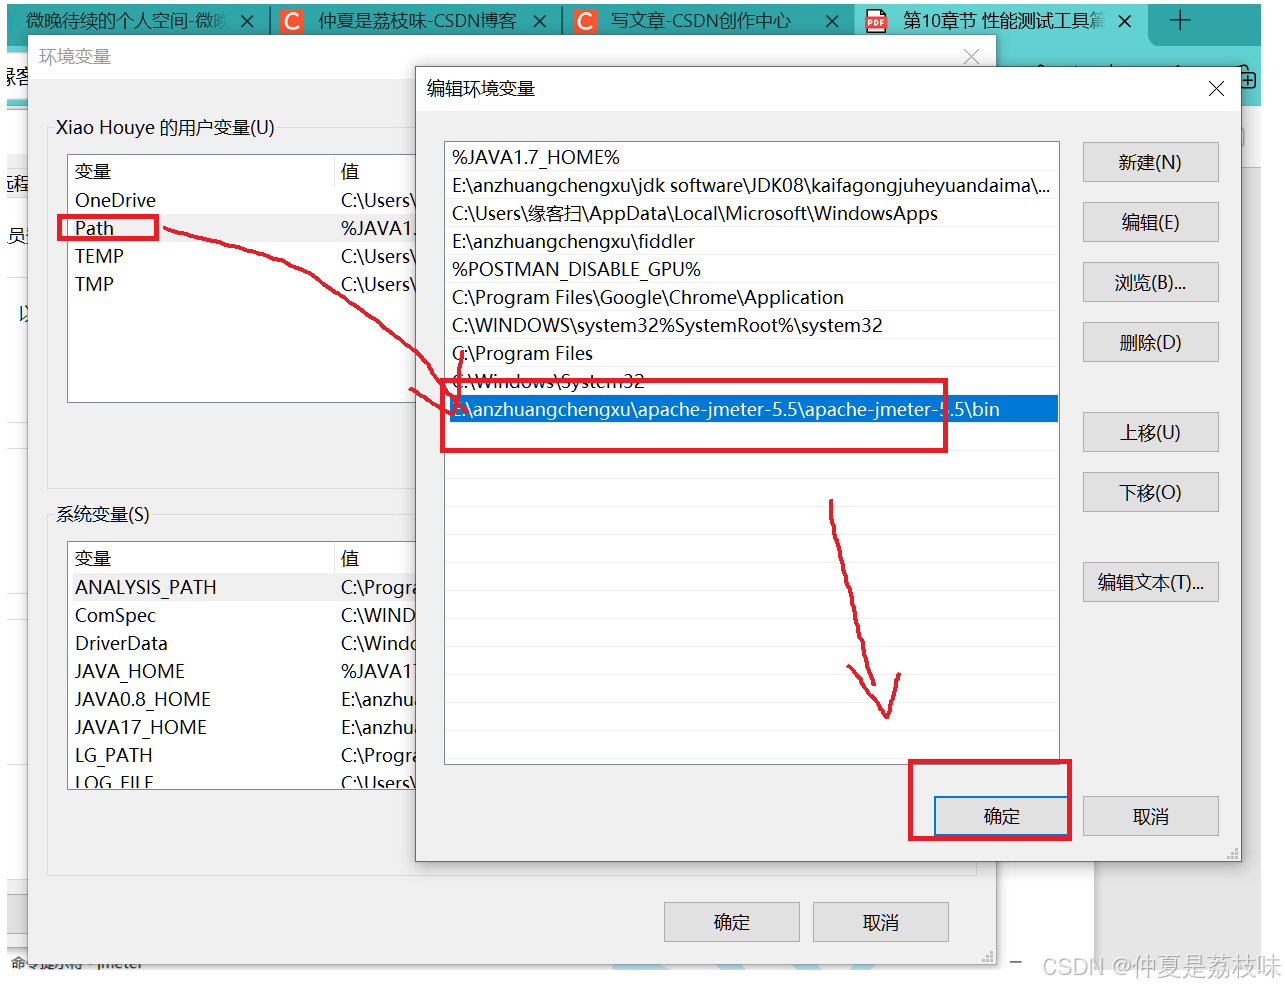1285x988 pixels.
Task: Select Path user variable row
Action: [x=242, y=228]
